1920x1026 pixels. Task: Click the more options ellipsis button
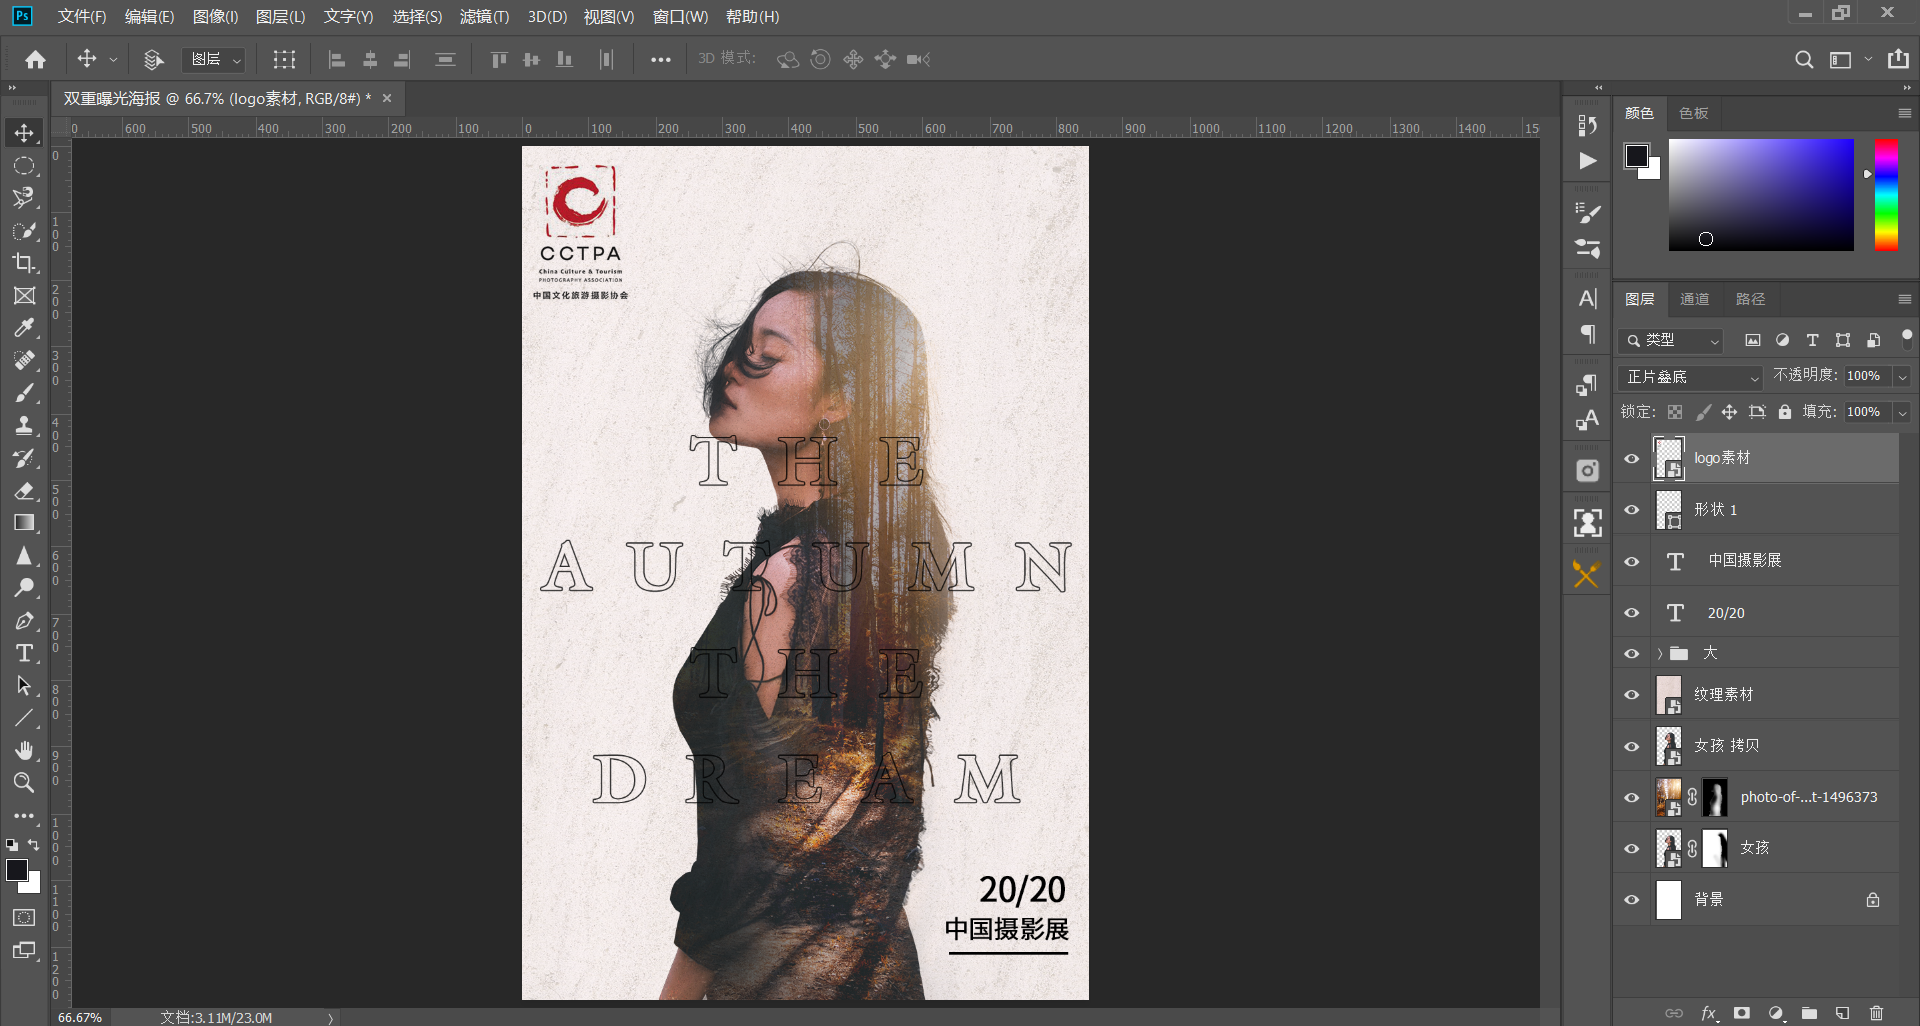click(x=661, y=60)
